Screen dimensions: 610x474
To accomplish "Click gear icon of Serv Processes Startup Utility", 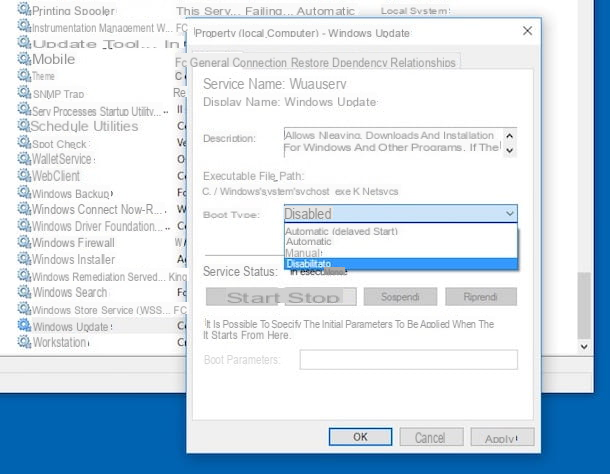I will pos(24,109).
